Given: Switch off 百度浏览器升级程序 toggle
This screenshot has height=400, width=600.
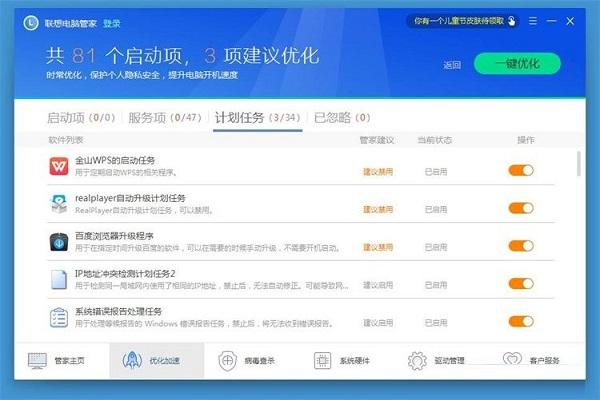Looking at the screenshot, I should pos(521,246).
